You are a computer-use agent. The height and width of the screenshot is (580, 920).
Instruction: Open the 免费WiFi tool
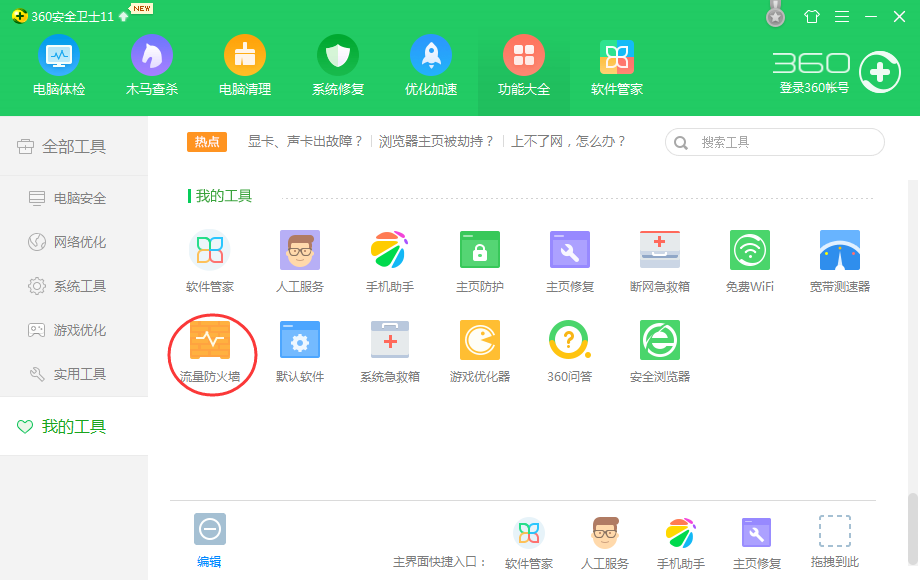[x=751, y=259]
